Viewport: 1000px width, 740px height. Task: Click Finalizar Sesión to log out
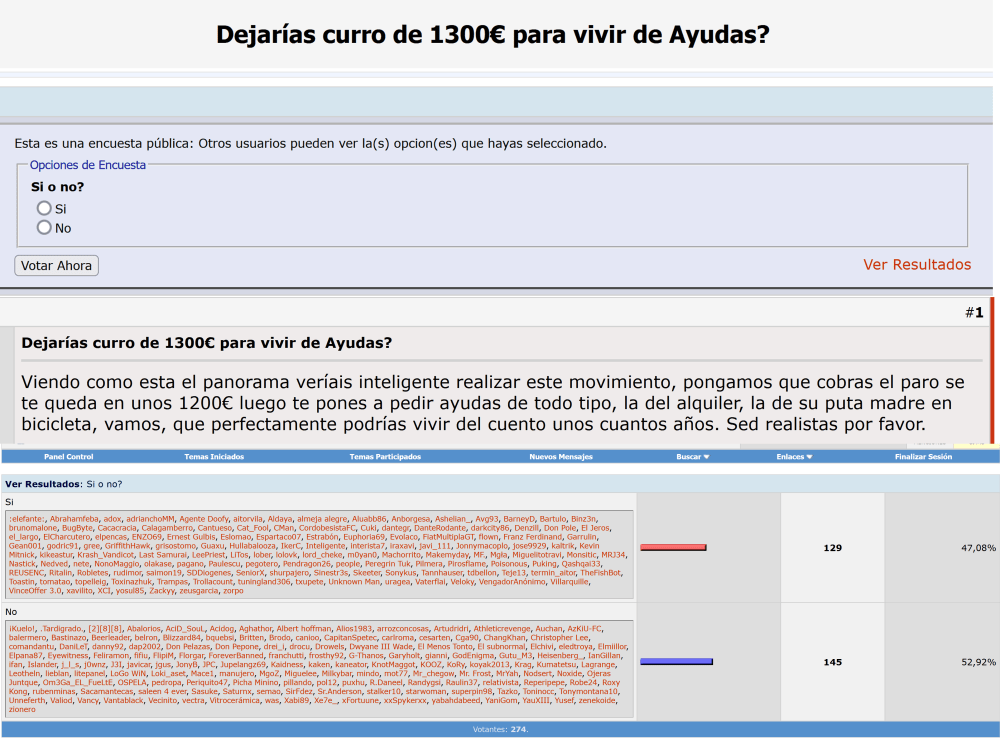click(923, 457)
